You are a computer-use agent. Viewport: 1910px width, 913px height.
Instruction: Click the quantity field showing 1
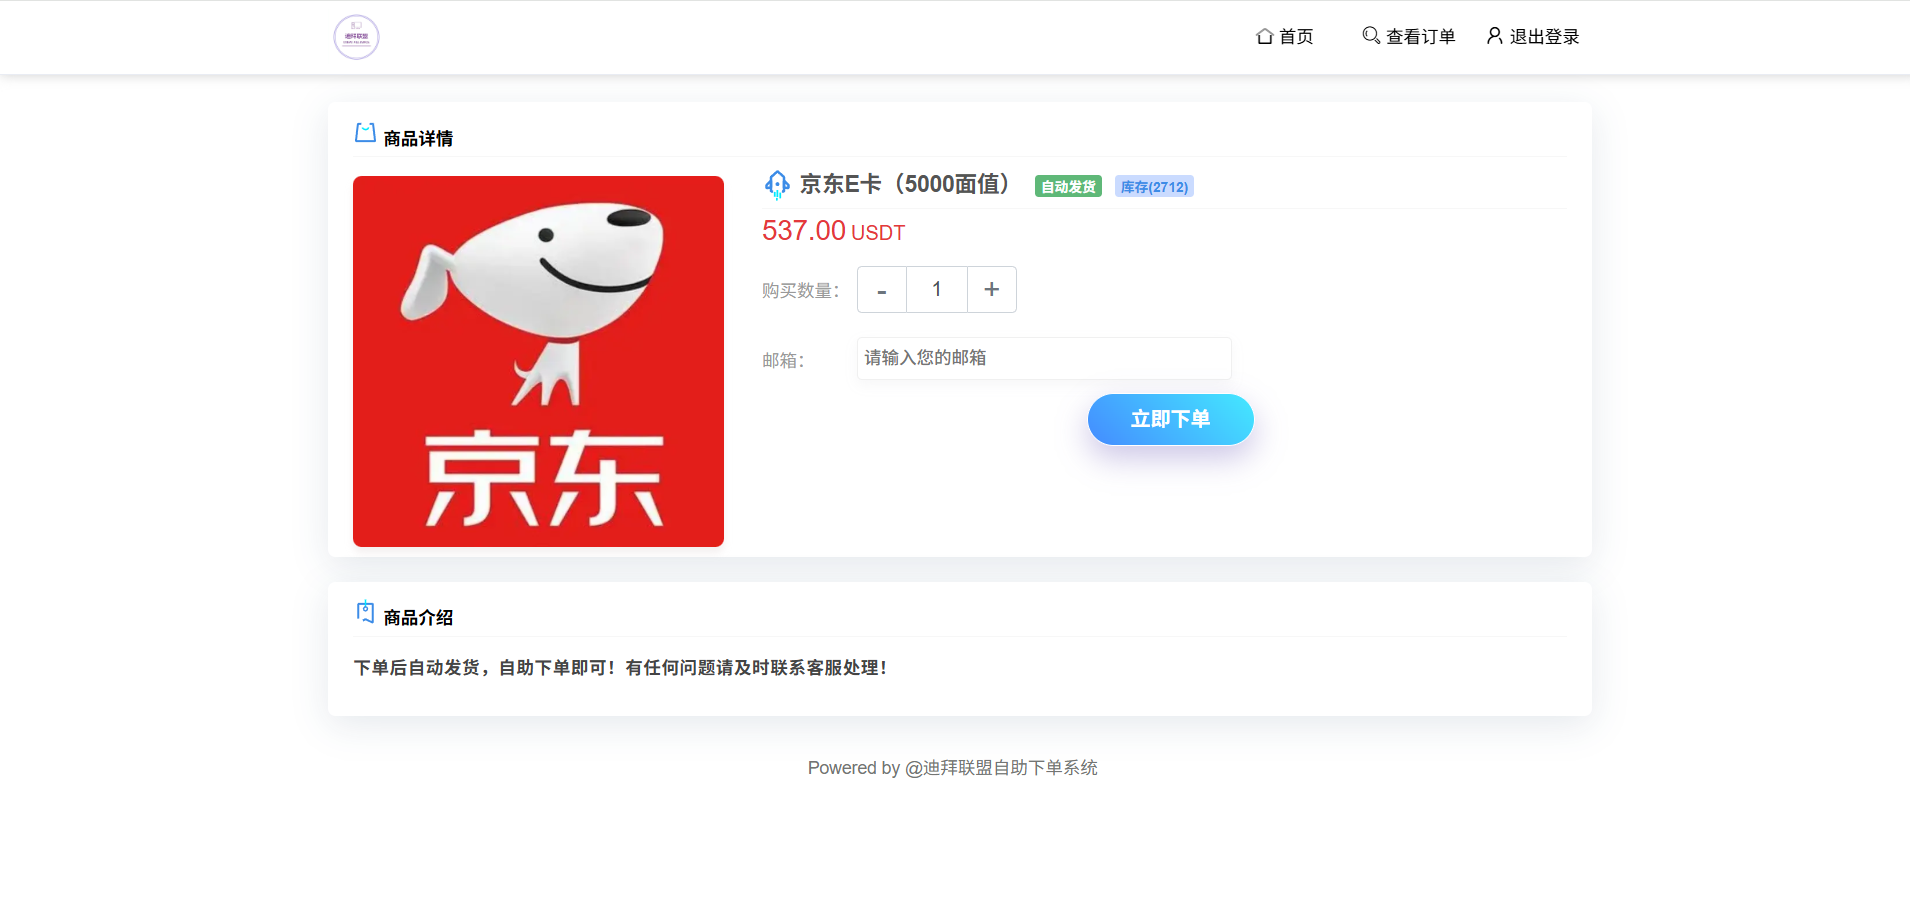937,290
